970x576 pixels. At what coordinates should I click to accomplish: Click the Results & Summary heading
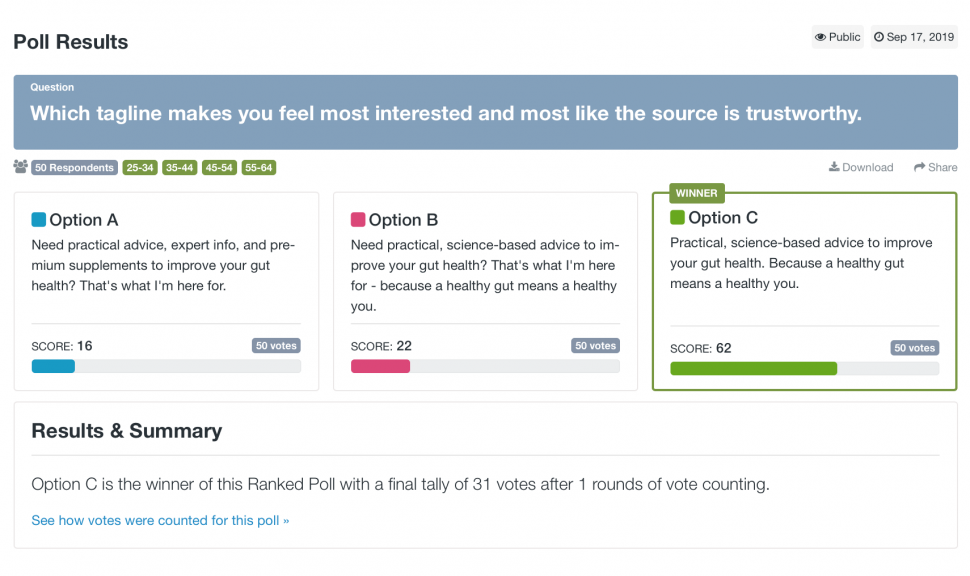click(x=127, y=431)
